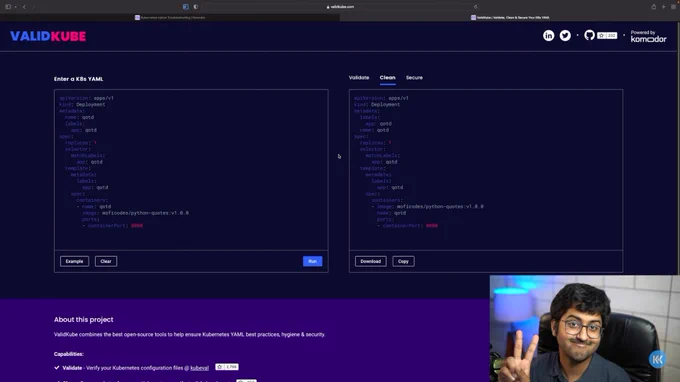Click the GitHub star count badge
Viewport: 680px width, 382px height.
pos(607,36)
